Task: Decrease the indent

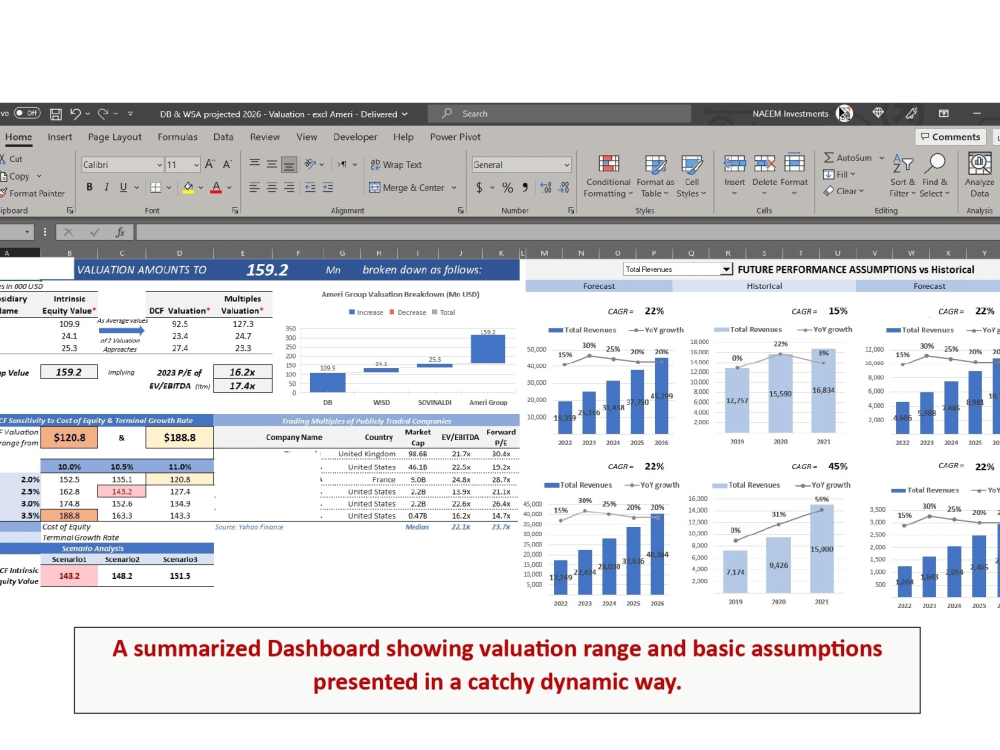Action: [311, 188]
